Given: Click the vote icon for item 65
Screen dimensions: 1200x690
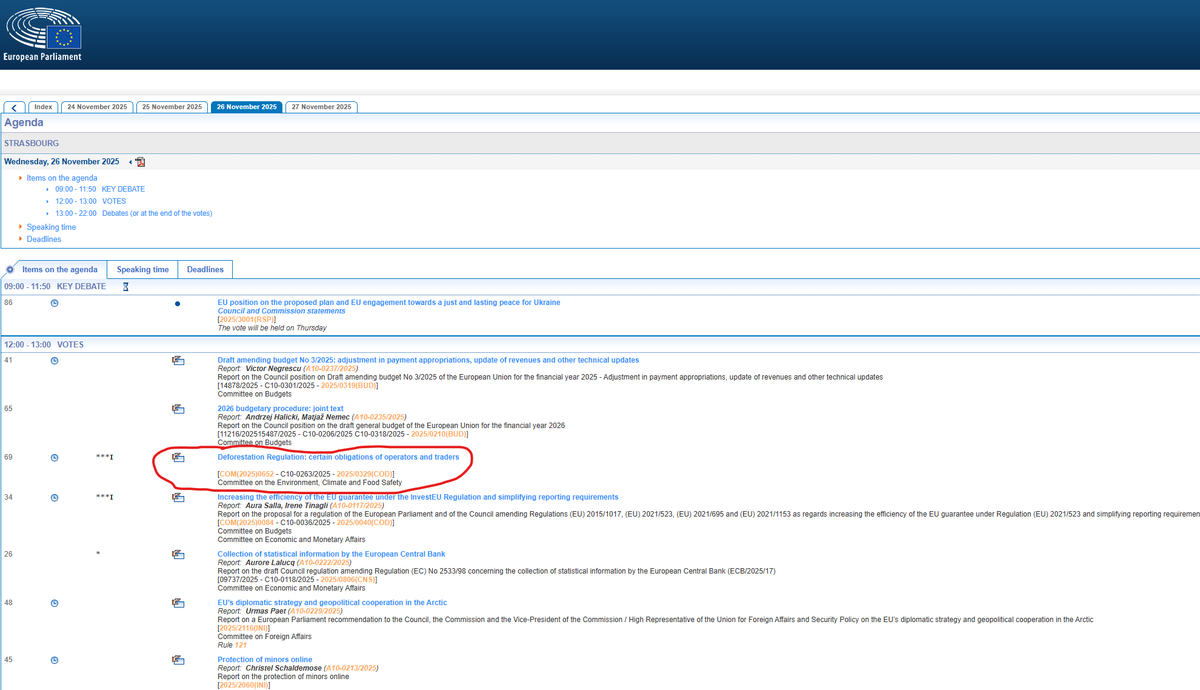Looking at the screenshot, I should 178,409.
